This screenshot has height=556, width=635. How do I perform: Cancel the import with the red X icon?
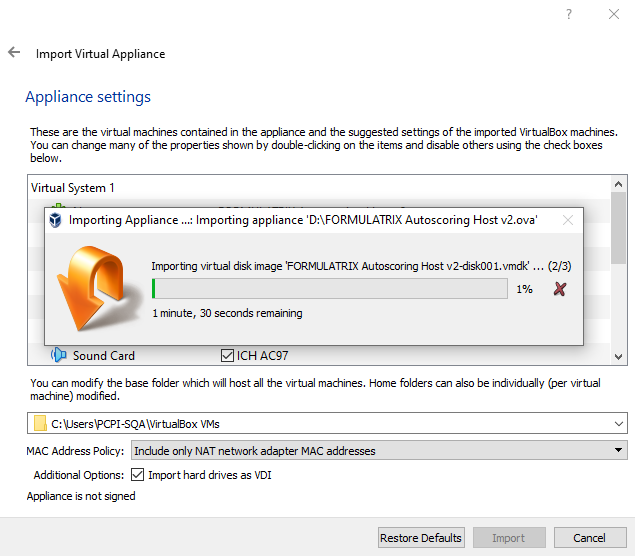[x=560, y=289]
